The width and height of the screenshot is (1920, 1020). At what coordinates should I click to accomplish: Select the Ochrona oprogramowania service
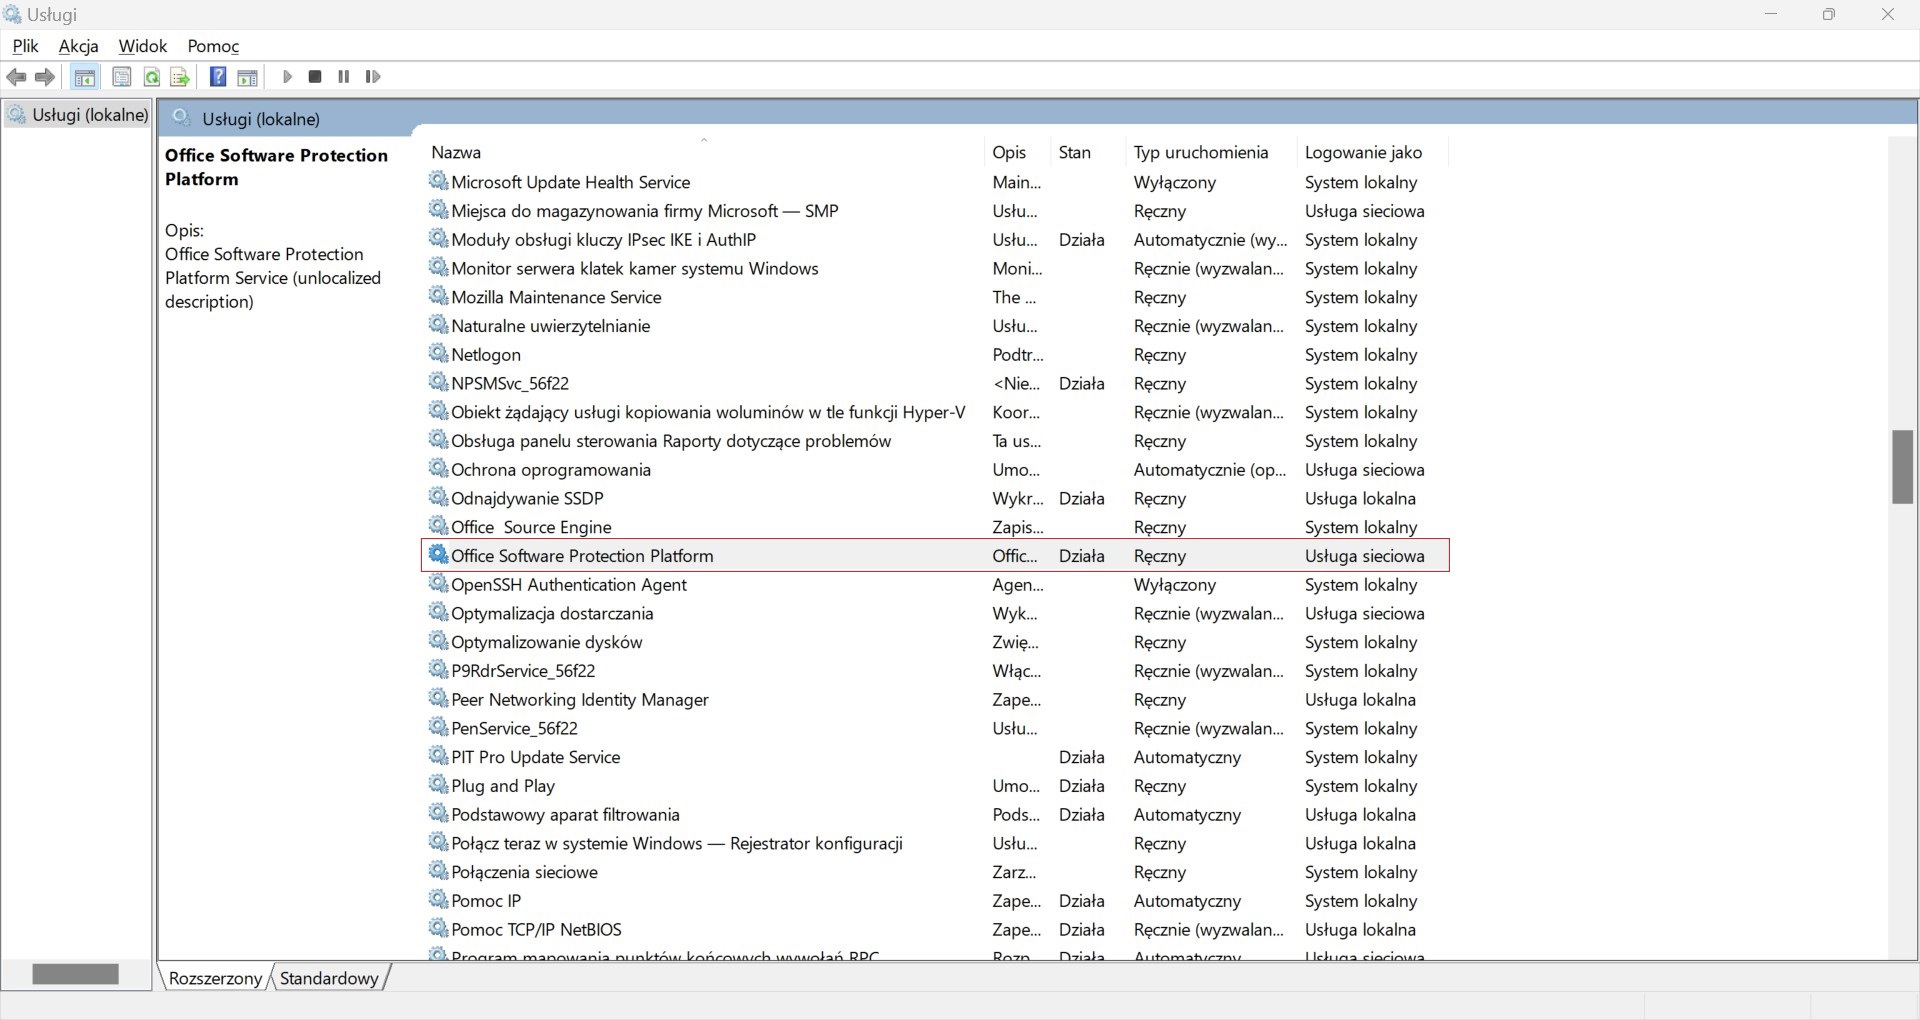coord(935,470)
